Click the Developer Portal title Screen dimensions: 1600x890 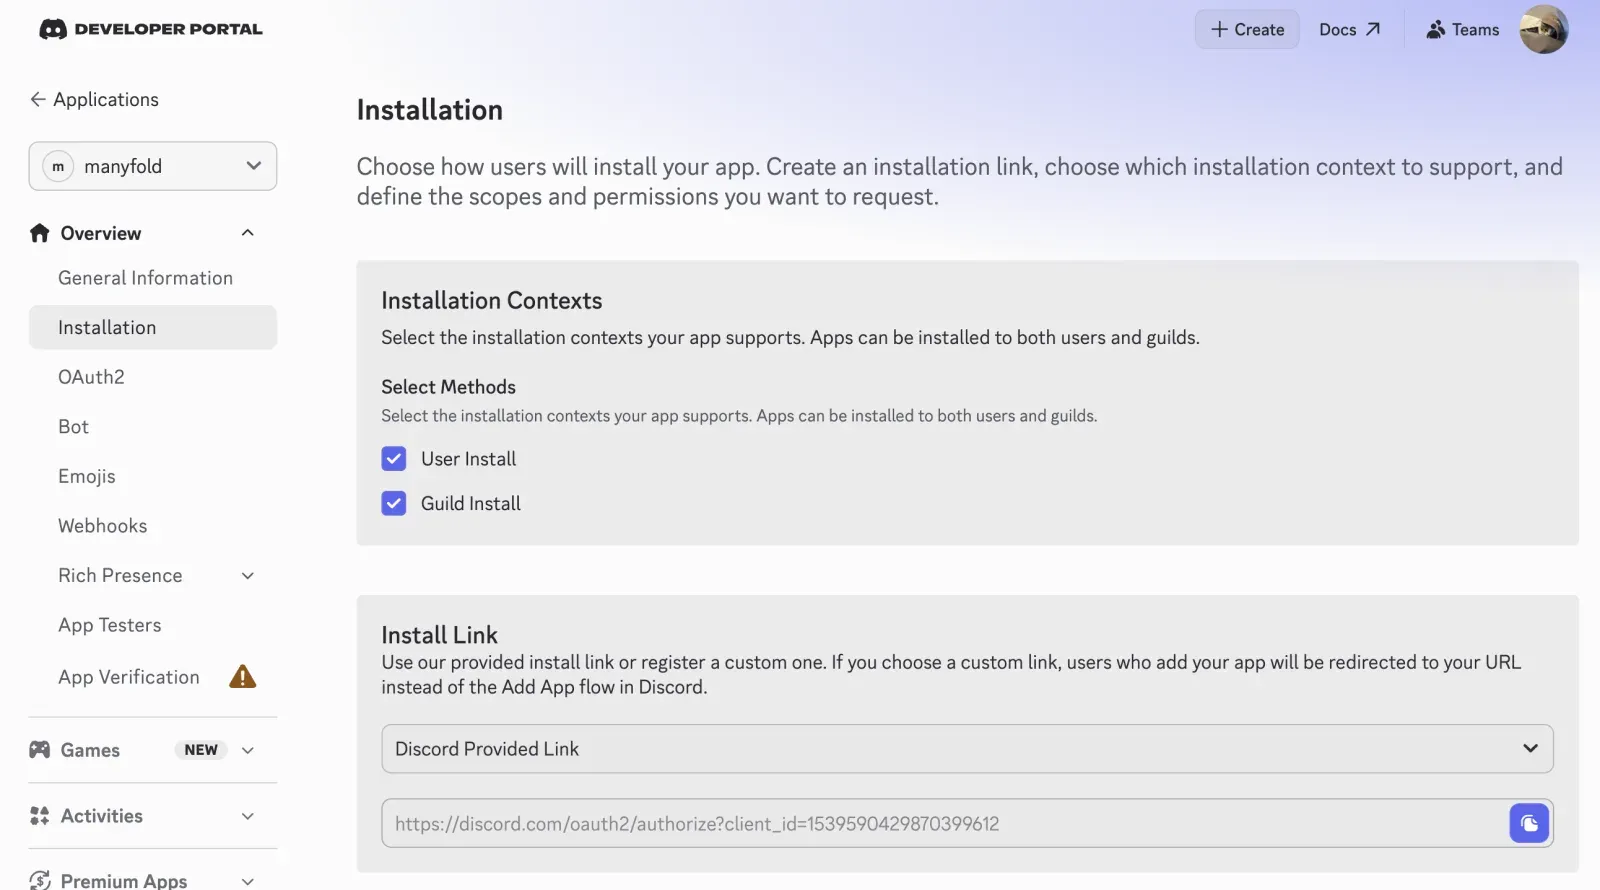click(168, 29)
